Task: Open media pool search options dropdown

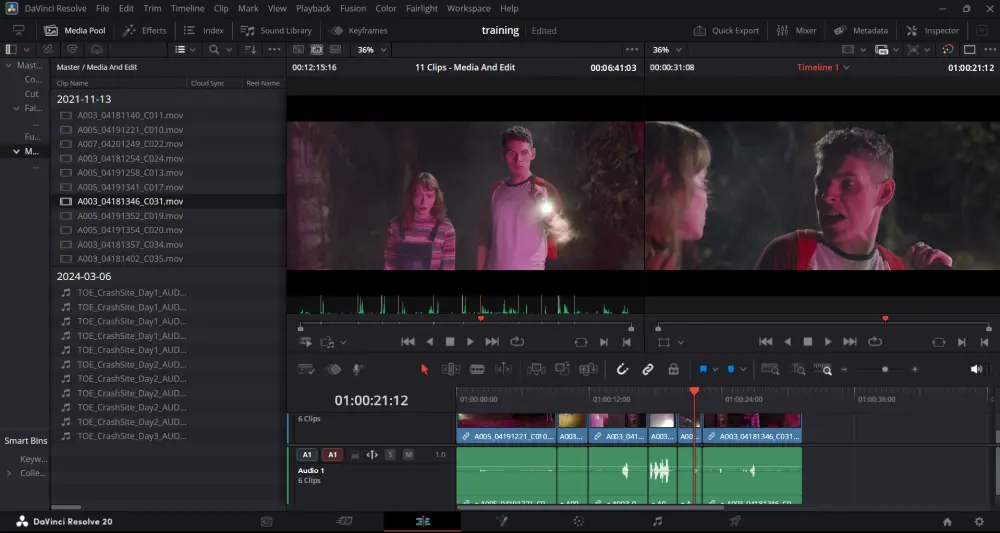Action: (x=229, y=50)
